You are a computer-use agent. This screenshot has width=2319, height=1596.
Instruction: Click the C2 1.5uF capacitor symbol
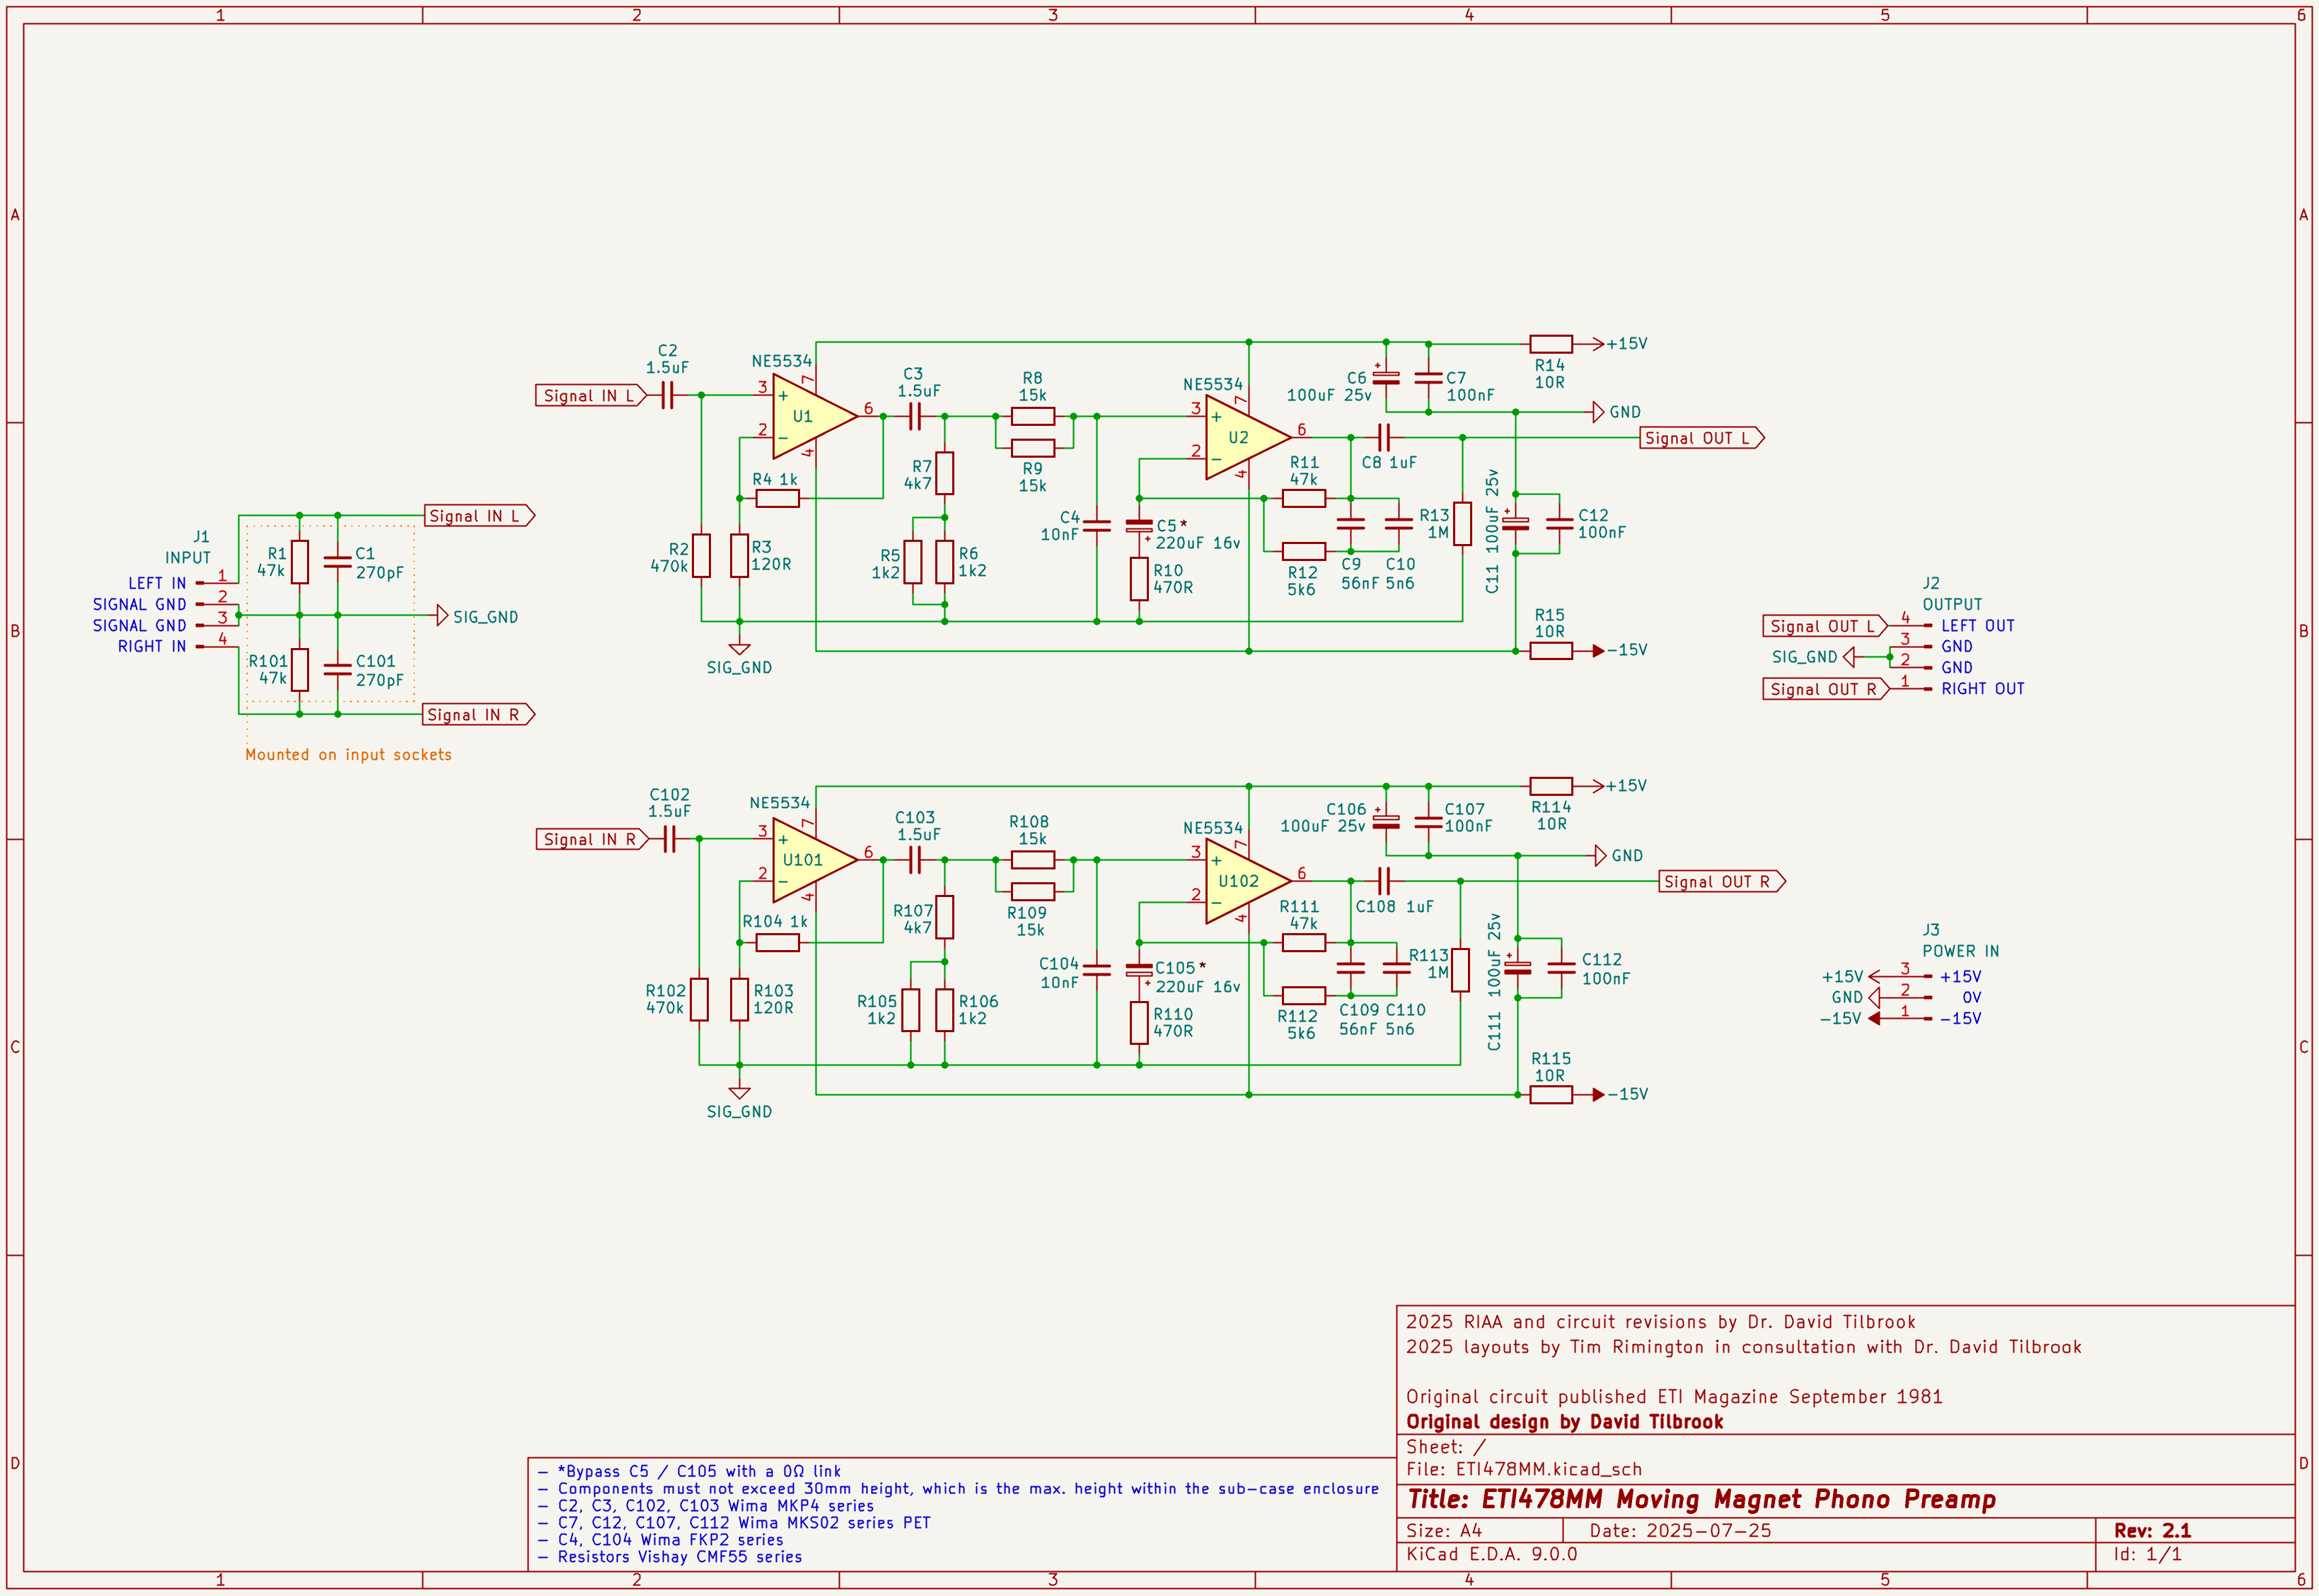tap(668, 395)
